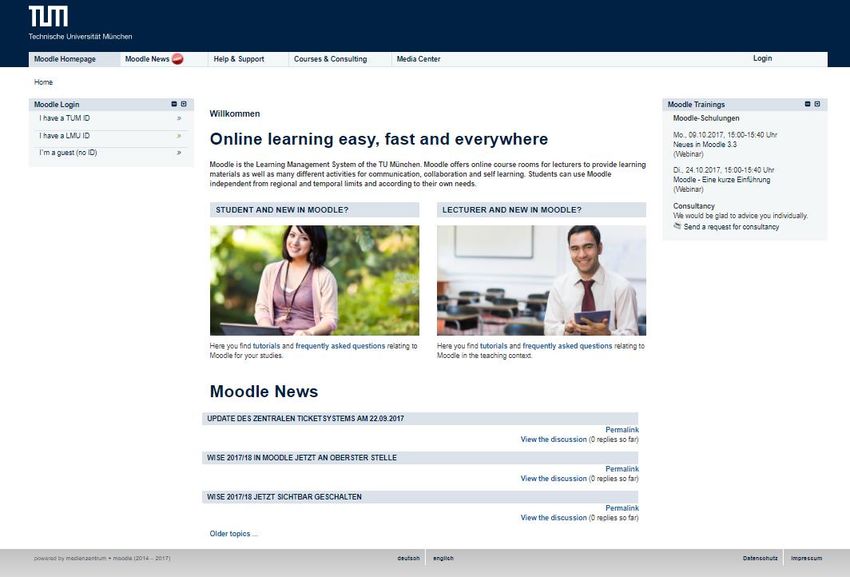Click the 'Moodle-Schulungen' subheading
This screenshot has height=577, width=850.
pyautogui.click(x=706, y=118)
